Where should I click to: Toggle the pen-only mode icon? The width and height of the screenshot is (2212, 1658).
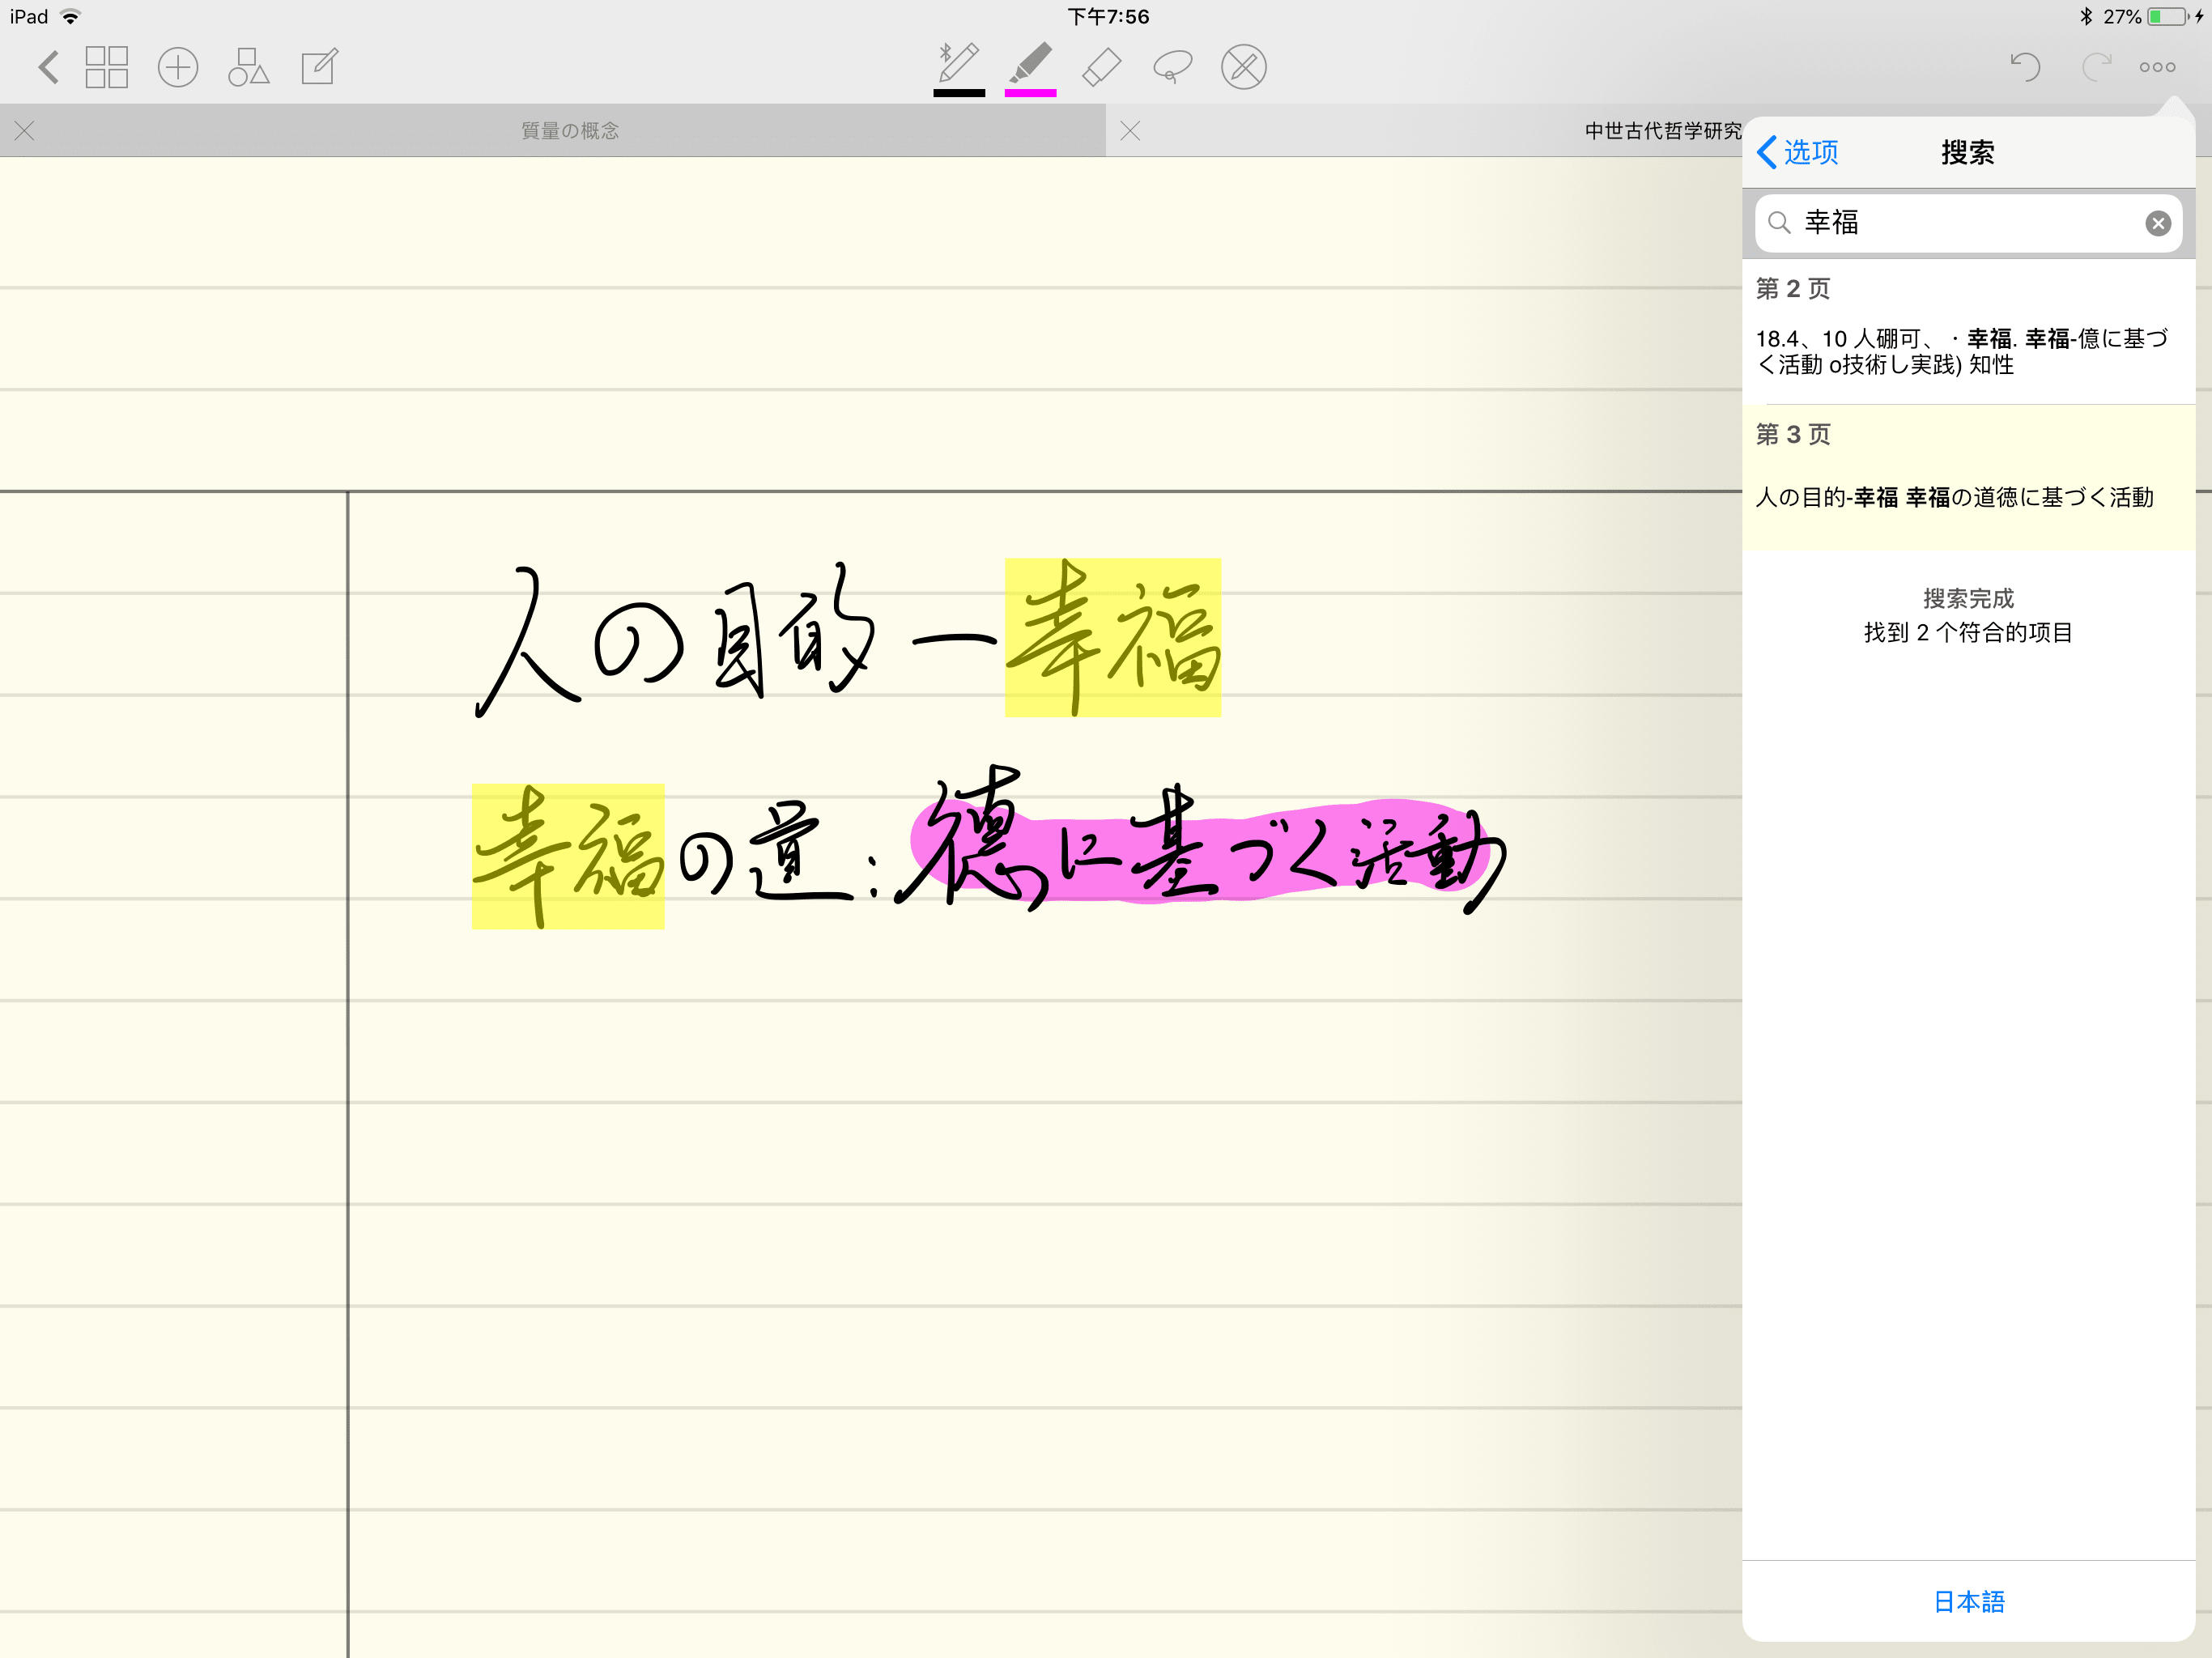click(1243, 67)
